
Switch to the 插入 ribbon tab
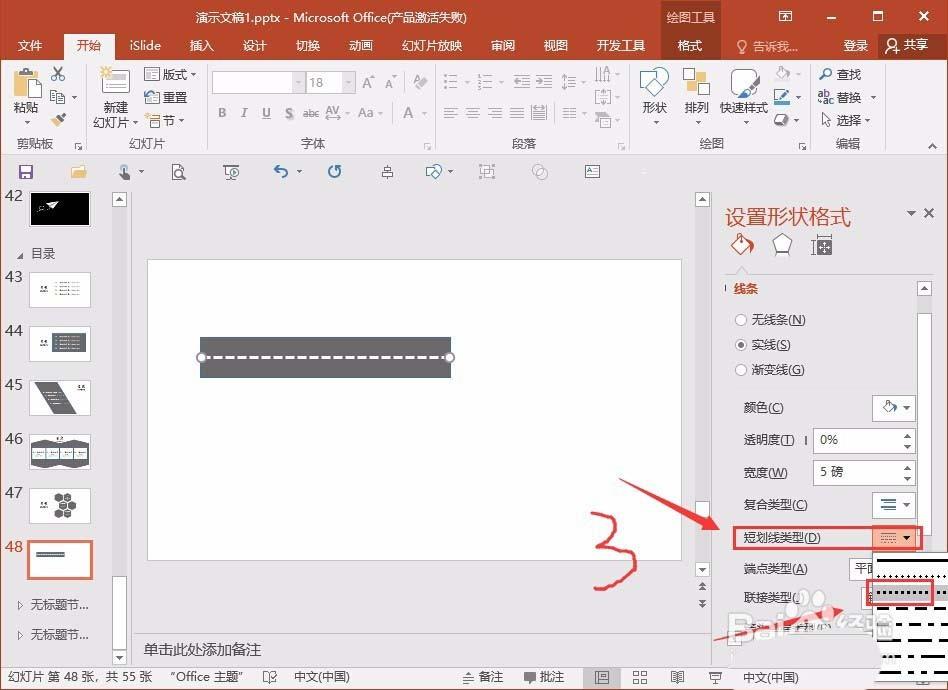coord(200,45)
